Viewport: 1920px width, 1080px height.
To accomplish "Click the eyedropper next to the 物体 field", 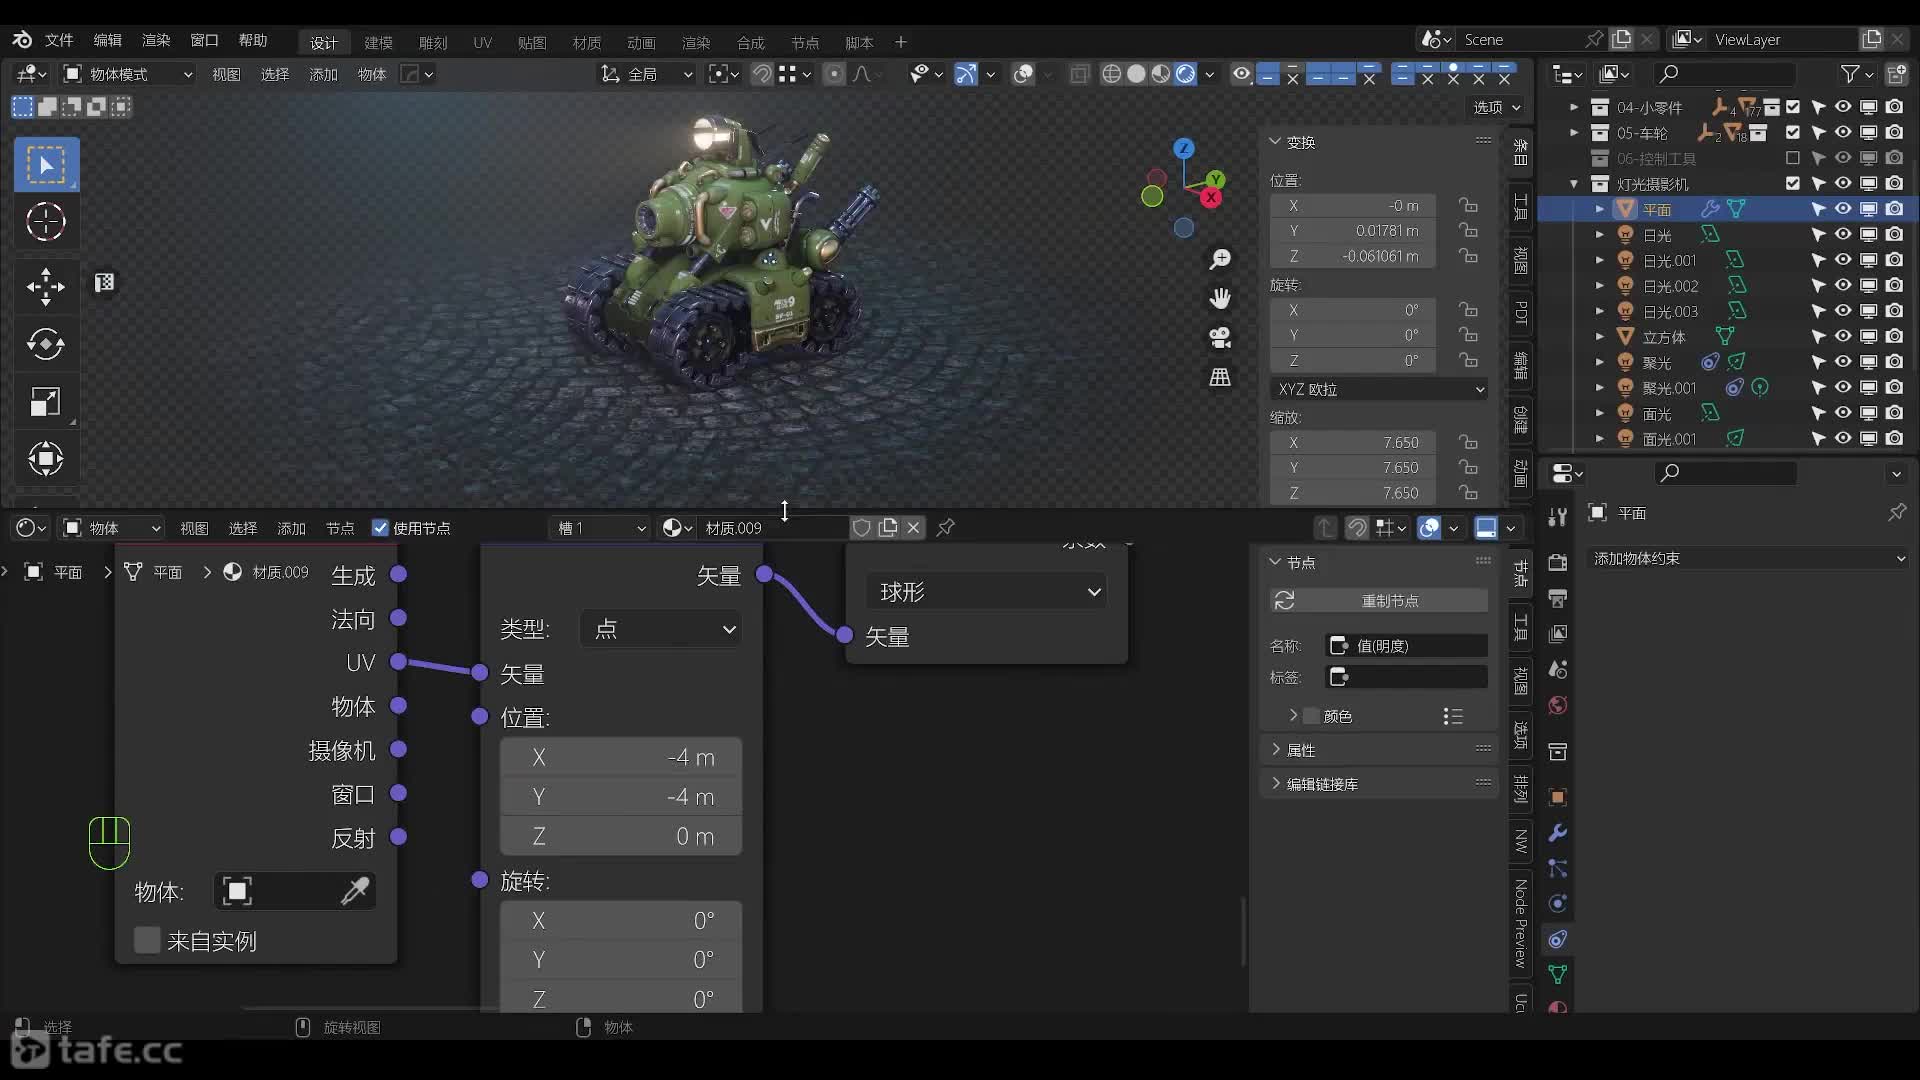I will pos(355,891).
